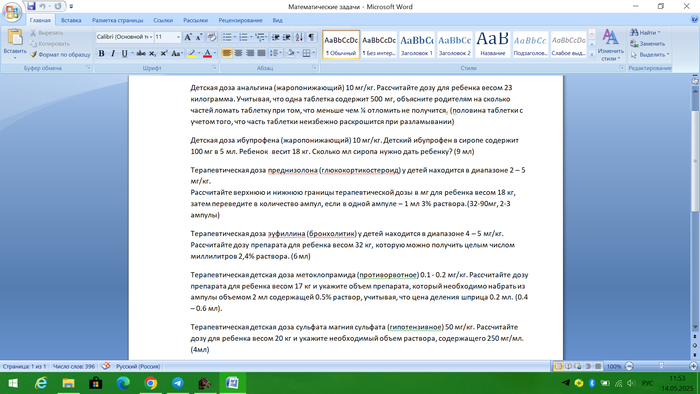Toggle bold formatting in Font group
Viewport: 700px width, 394px height.
(x=101, y=54)
